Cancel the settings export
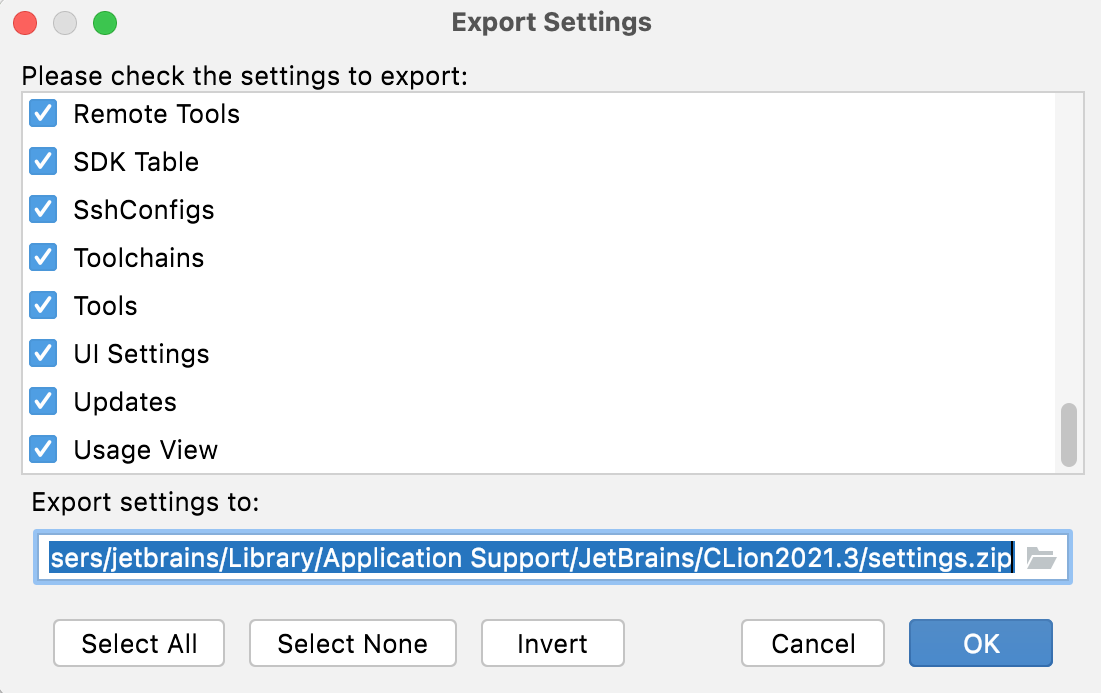1101x693 pixels. [812, 643]
